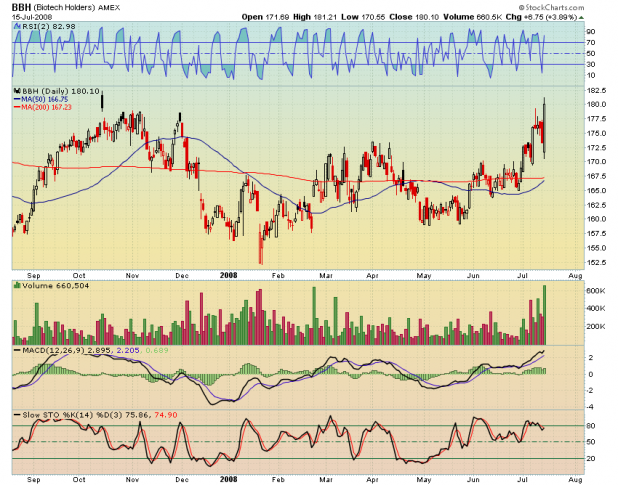
Task: Click the 200K volume axis label
Action: click(x=596, y=326)
